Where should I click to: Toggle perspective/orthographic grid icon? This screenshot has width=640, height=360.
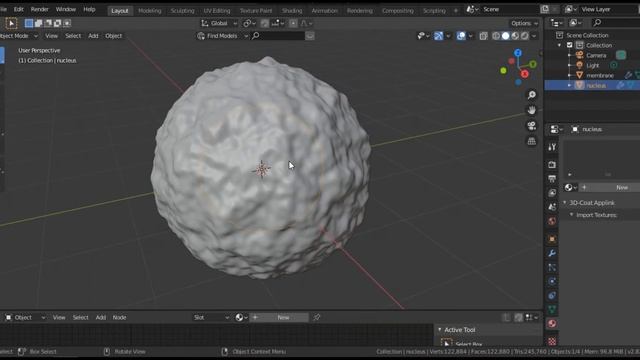click(x=531, y=141)
